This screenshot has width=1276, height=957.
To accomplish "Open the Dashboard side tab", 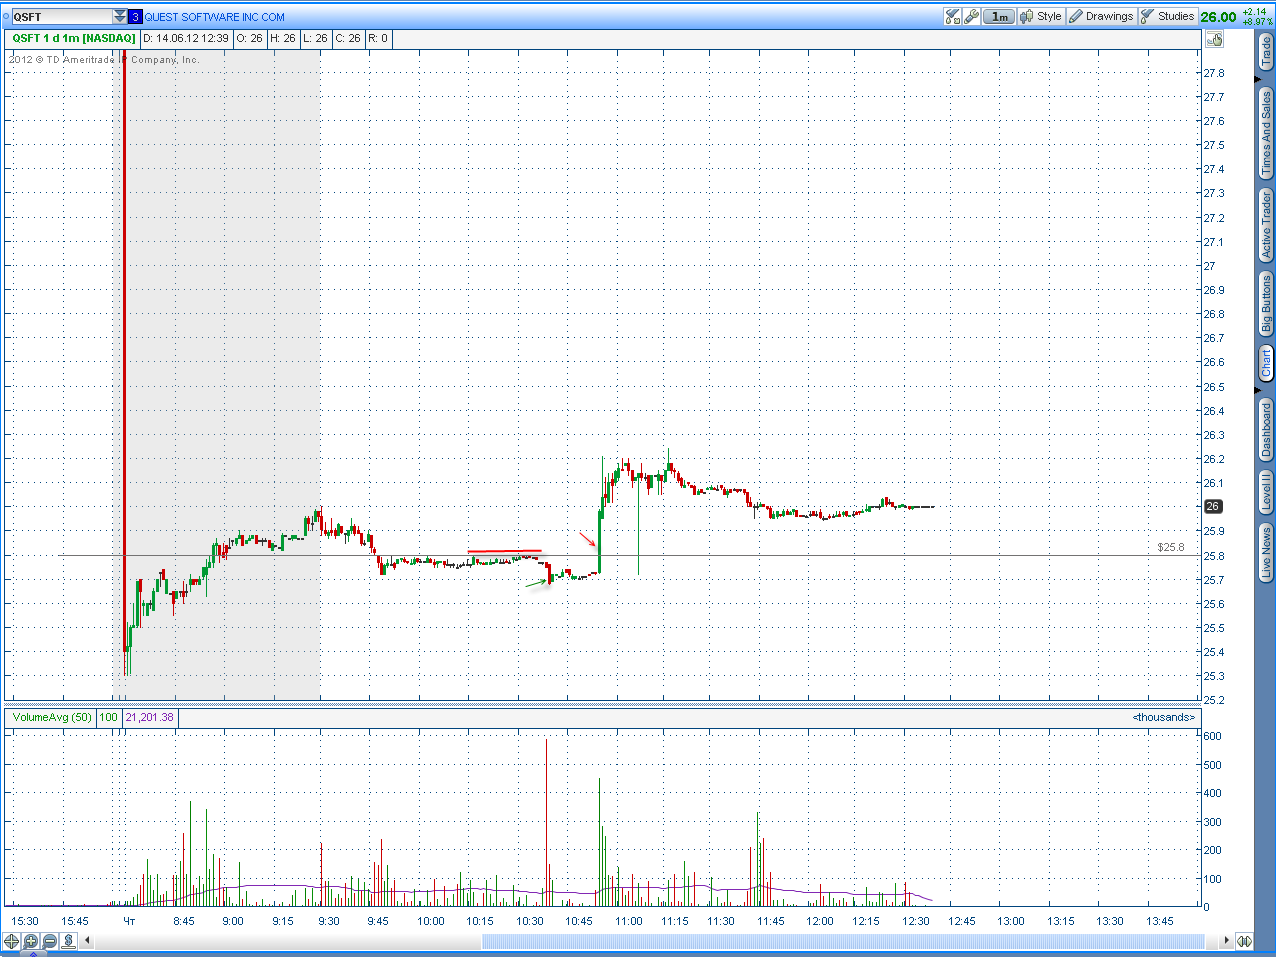I will pos(1266,429).
